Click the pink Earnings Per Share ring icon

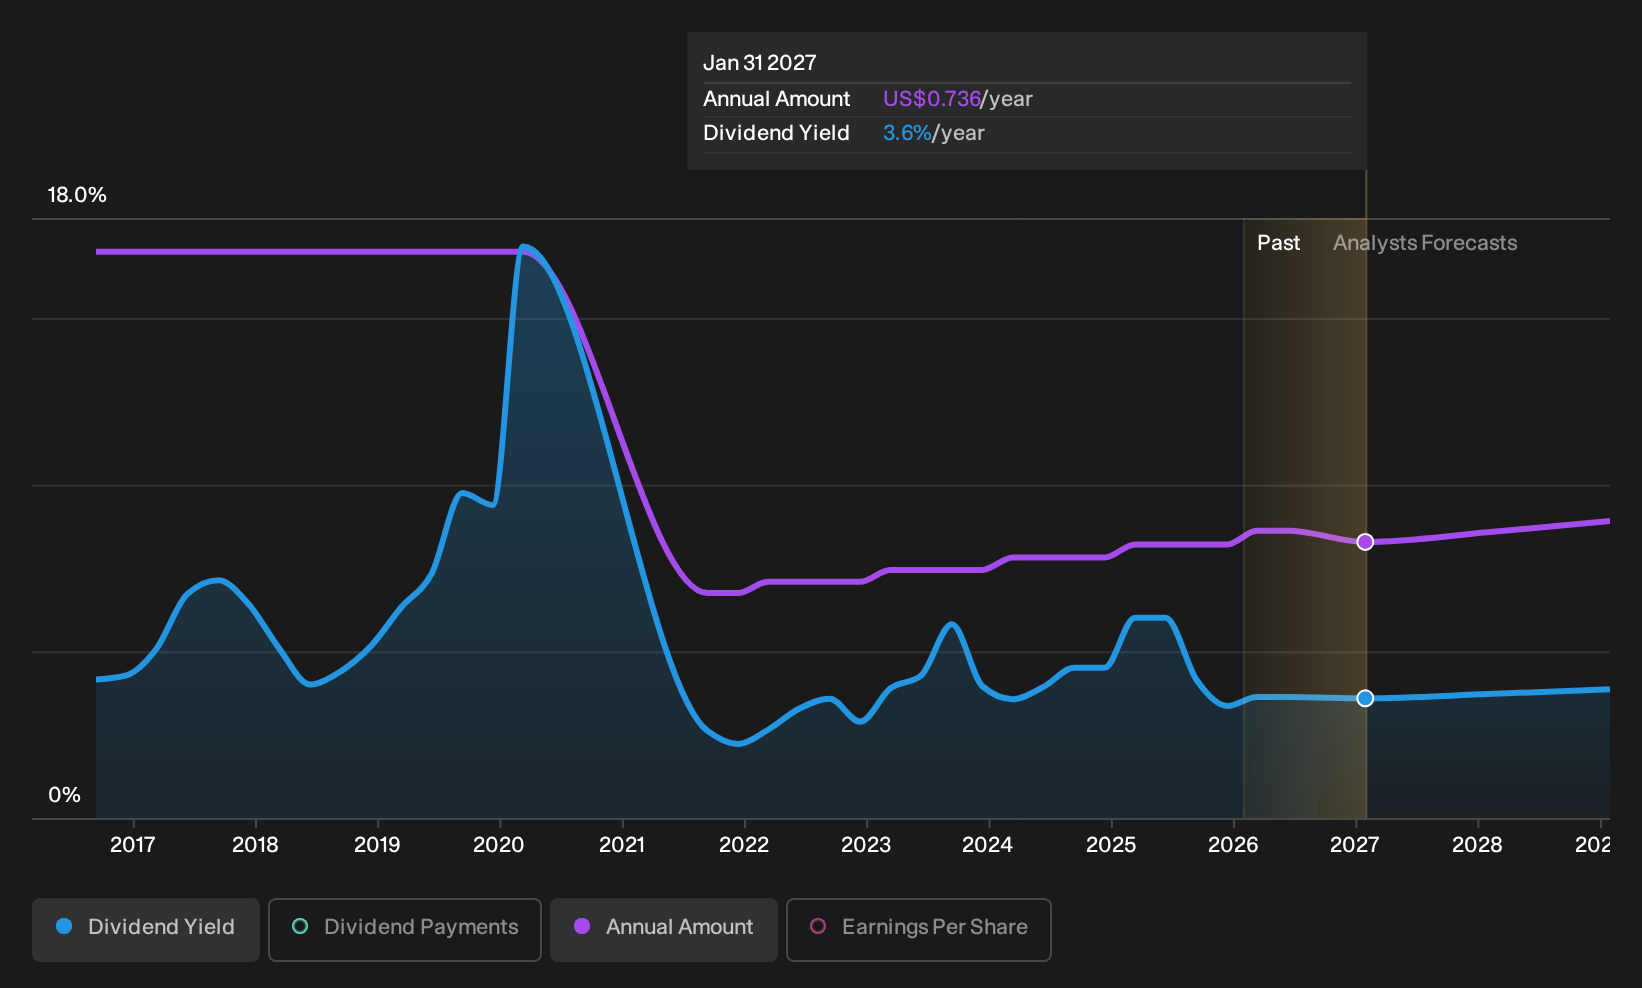point(818,927)
